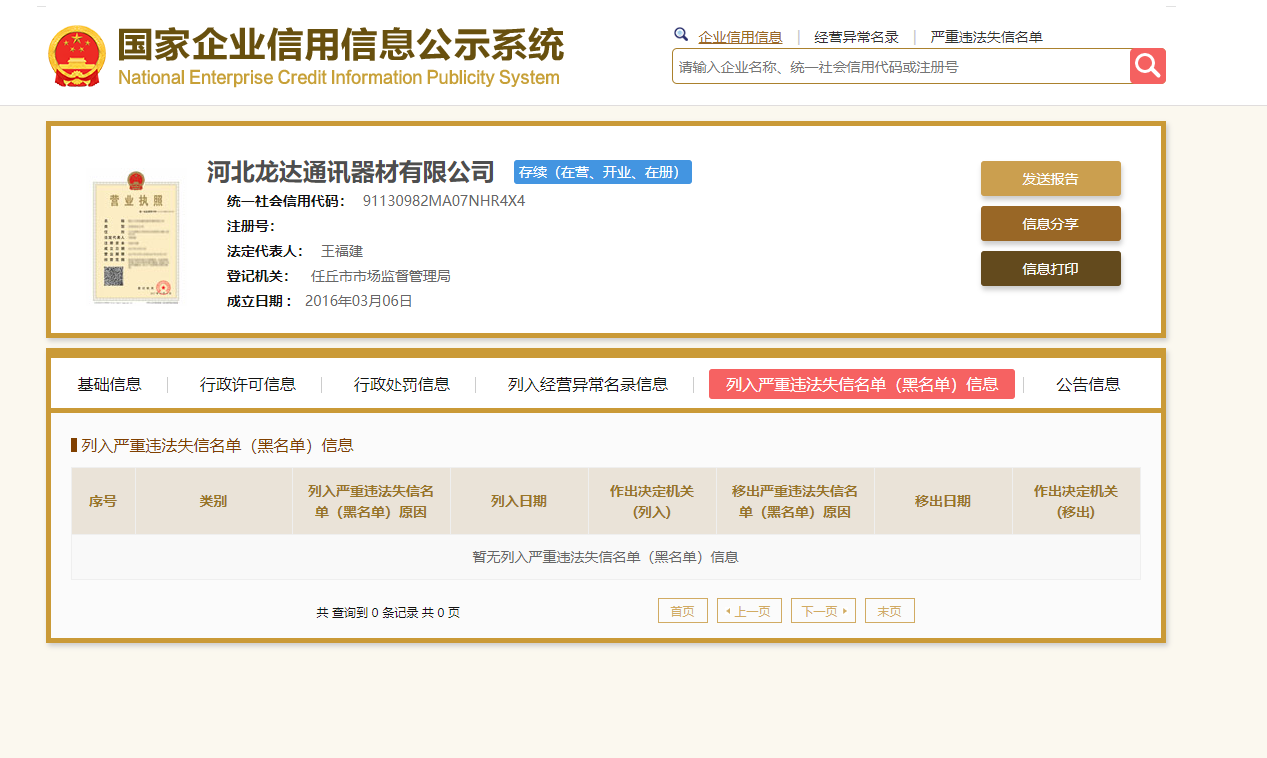1267x758 pixels.
Task: Click the 发送报告 button
Action: tap(1050, 179)
